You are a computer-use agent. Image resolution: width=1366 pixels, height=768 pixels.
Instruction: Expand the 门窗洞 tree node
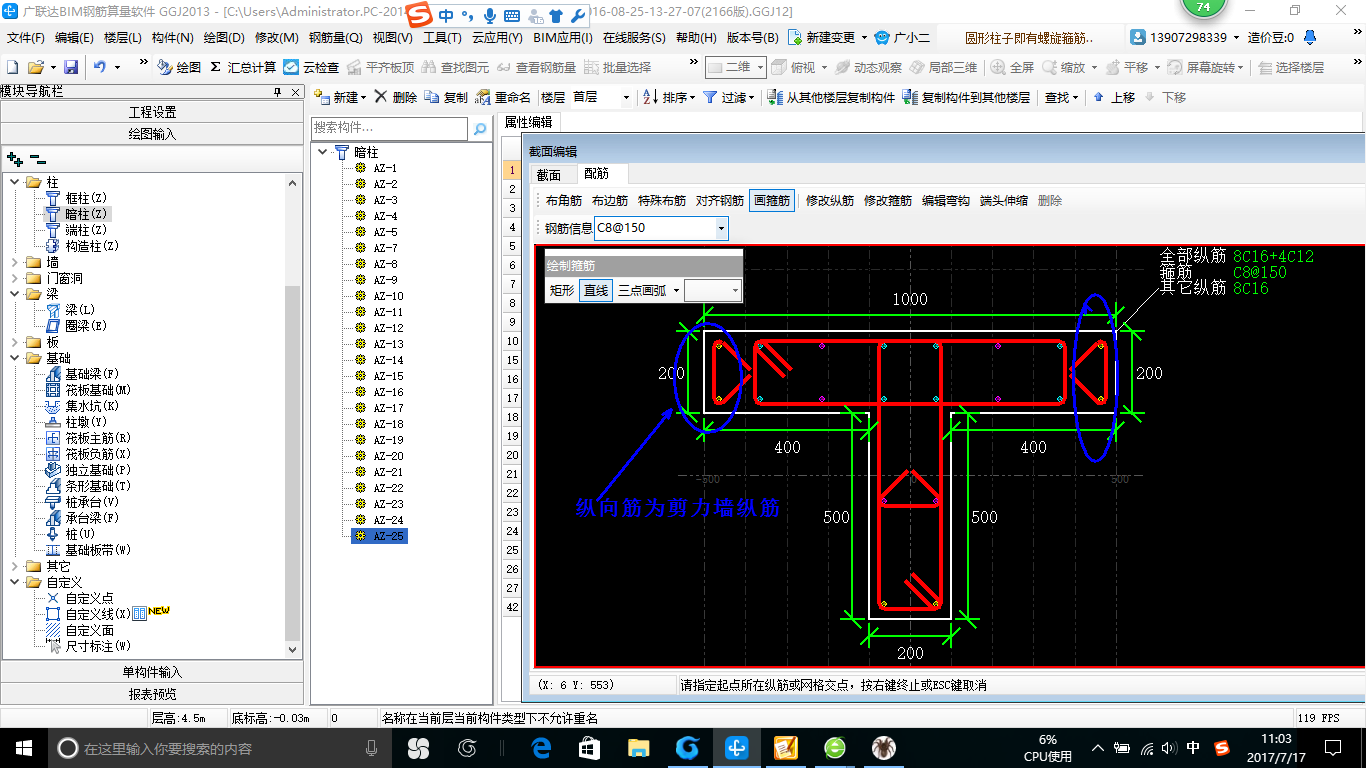pos(15,278)
